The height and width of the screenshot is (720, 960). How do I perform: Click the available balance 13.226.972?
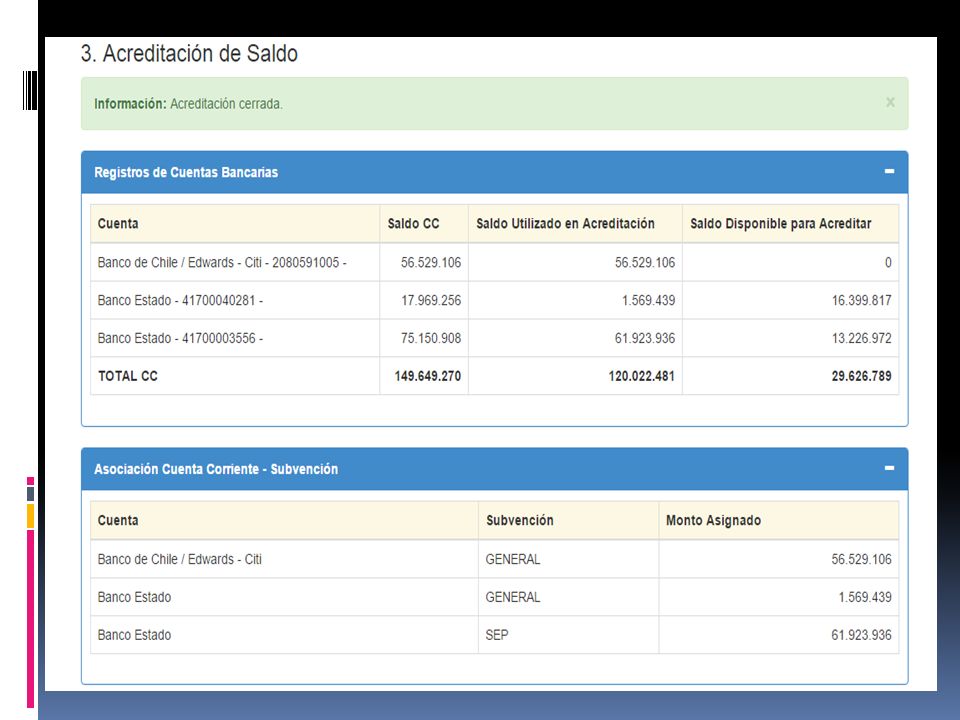tap(861, 339)
